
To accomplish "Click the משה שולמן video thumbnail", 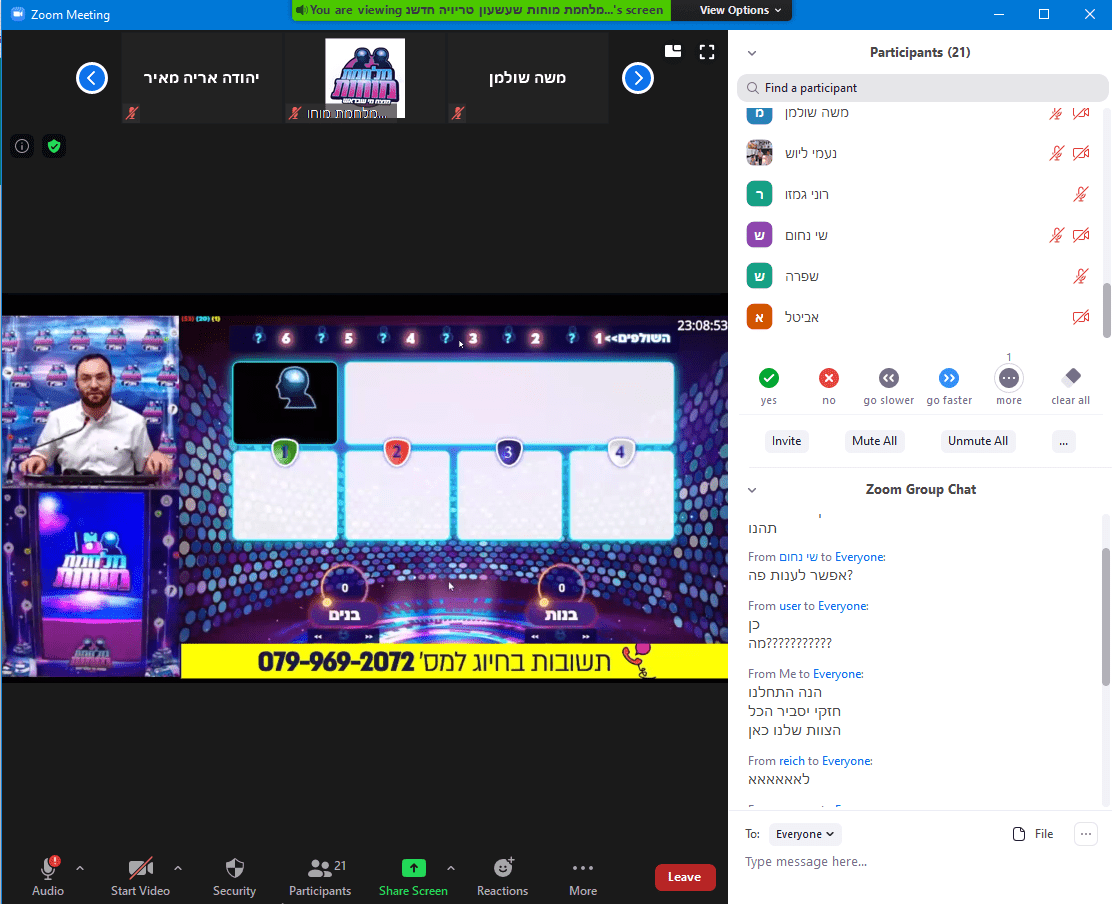I will [x=528, y=78].
